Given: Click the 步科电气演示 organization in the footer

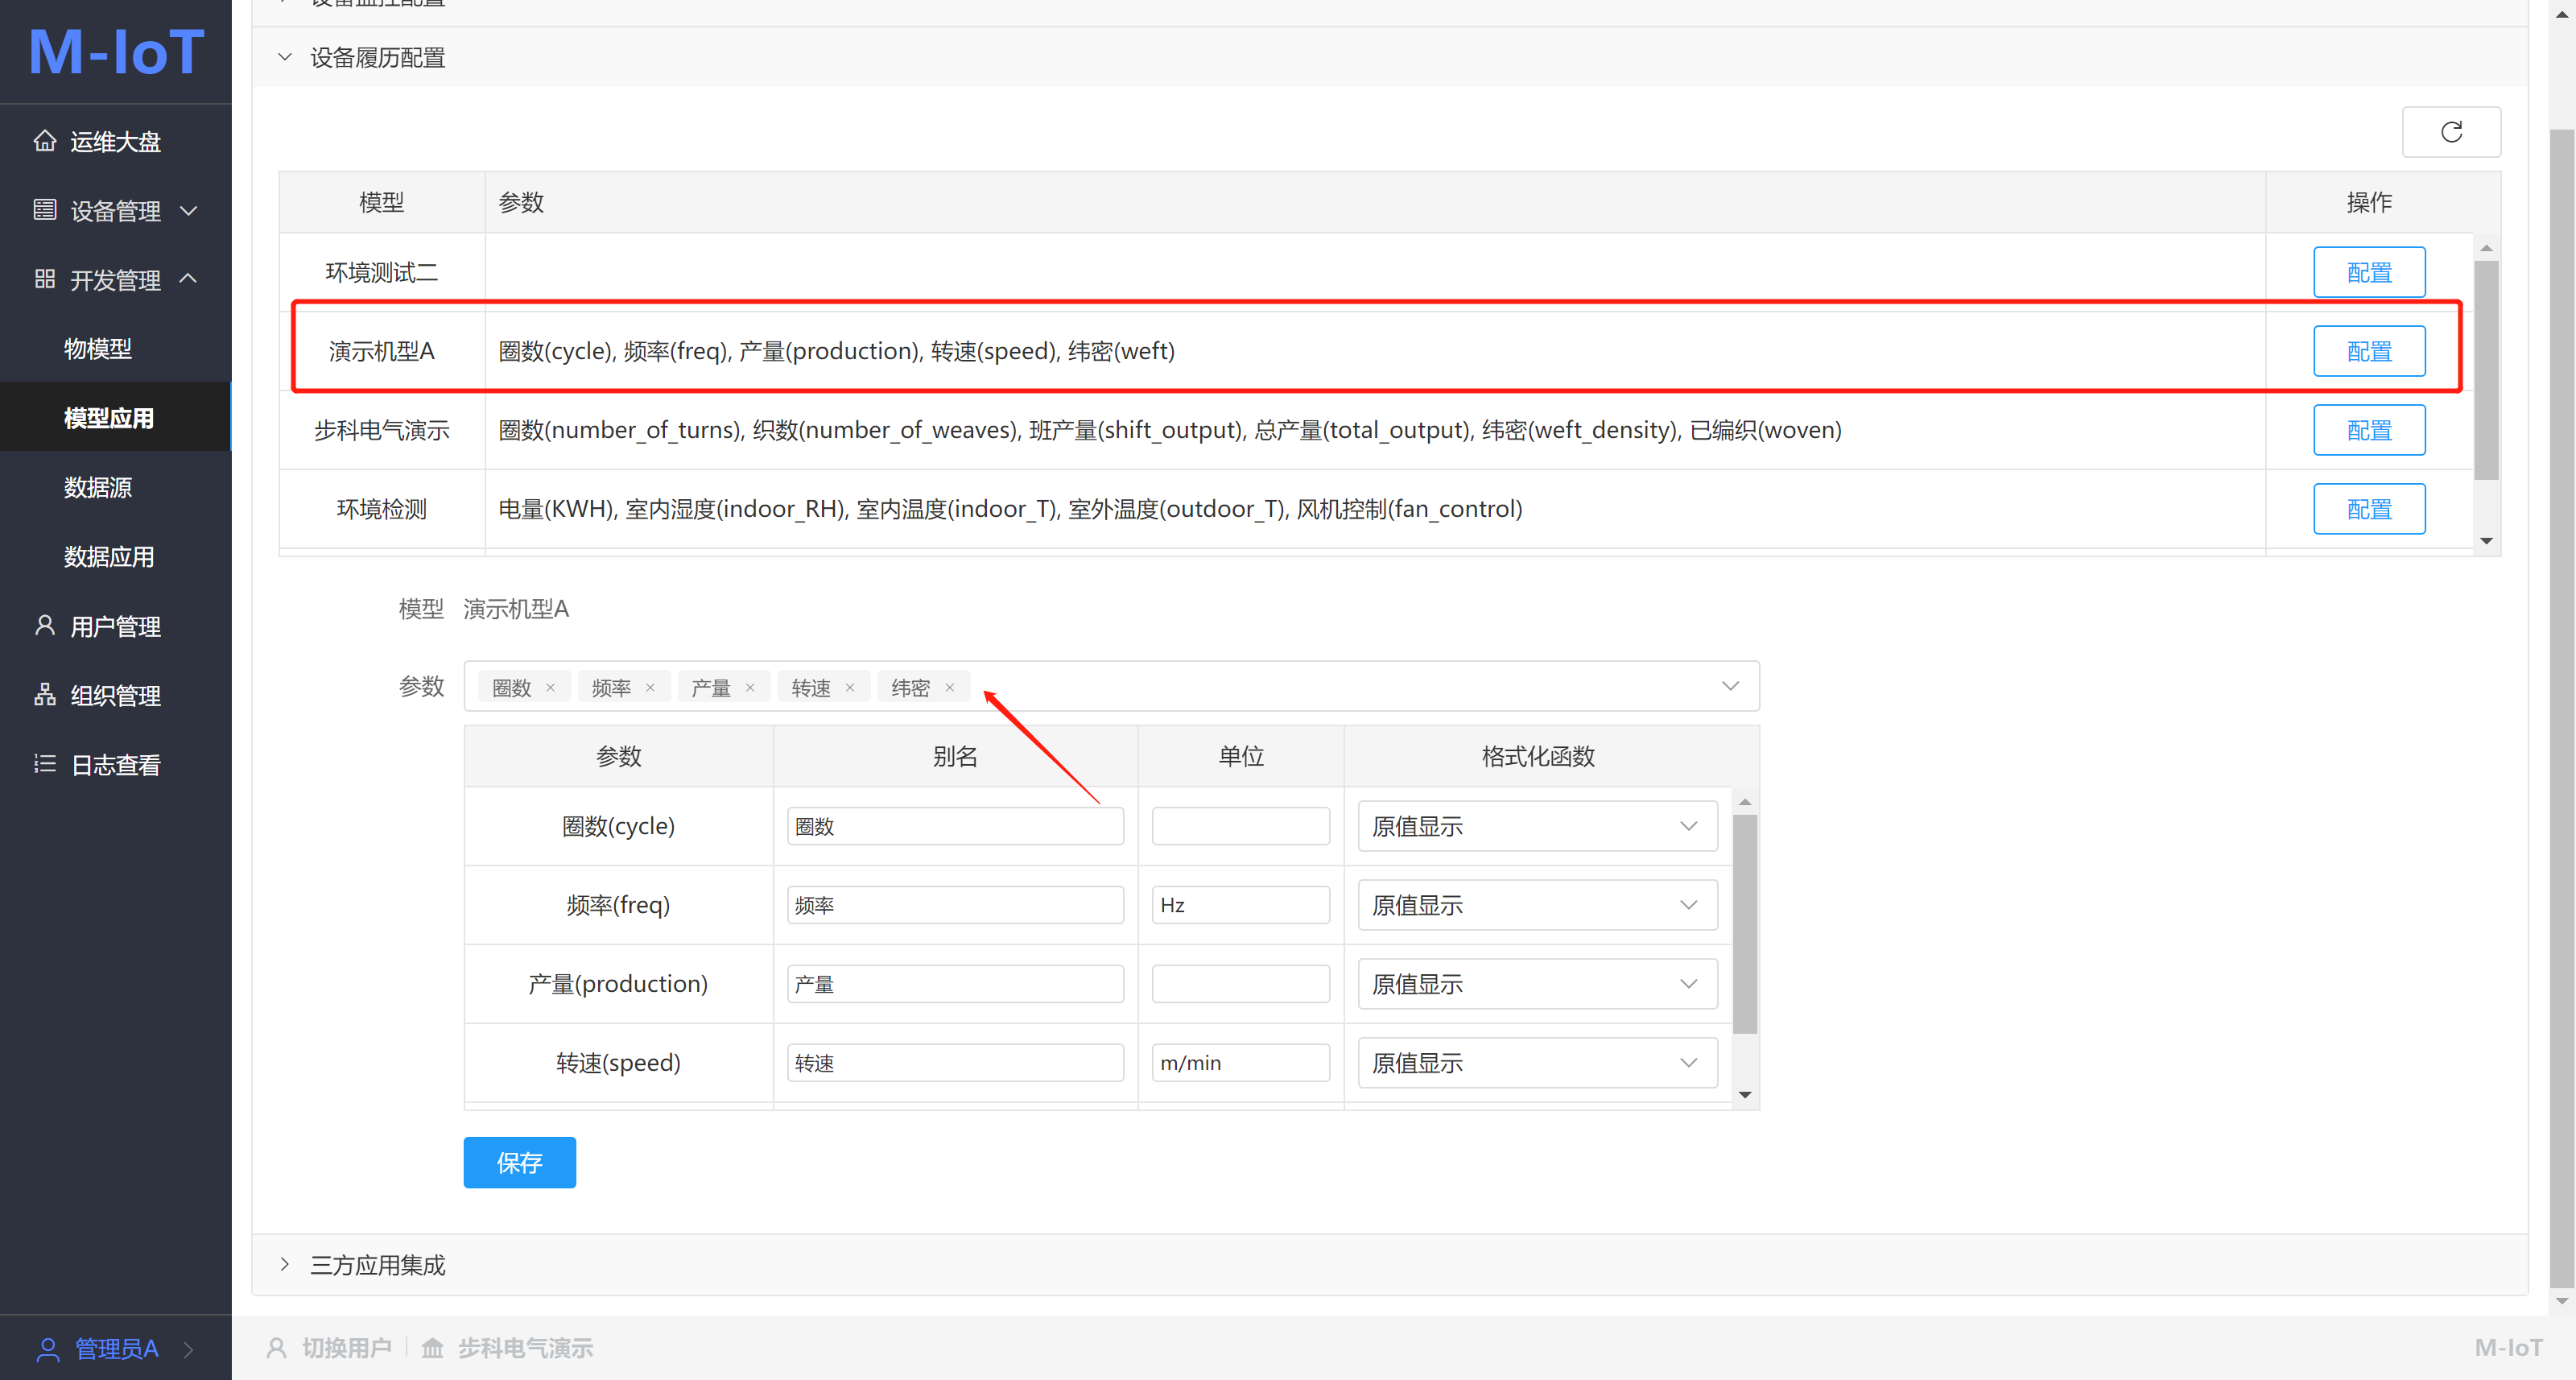Looking at the screenshot, I should coord(525,1348).
